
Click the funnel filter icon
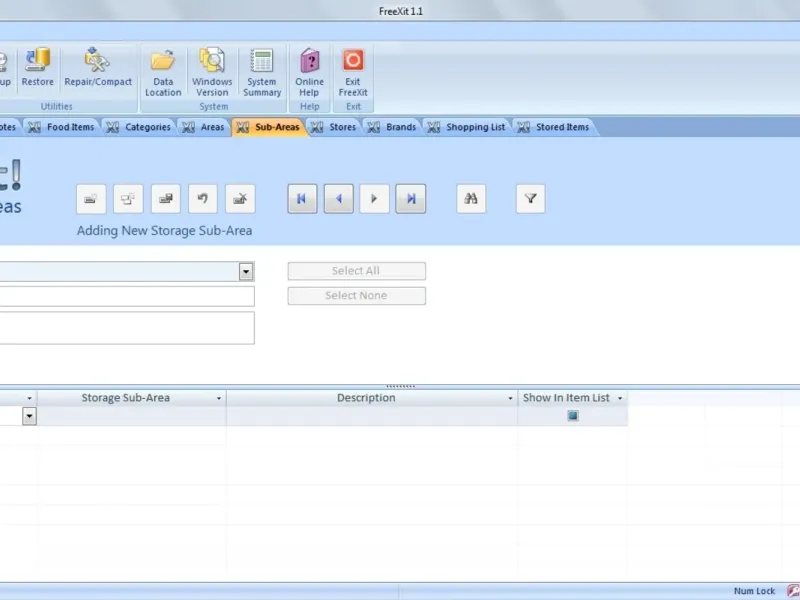530,198
